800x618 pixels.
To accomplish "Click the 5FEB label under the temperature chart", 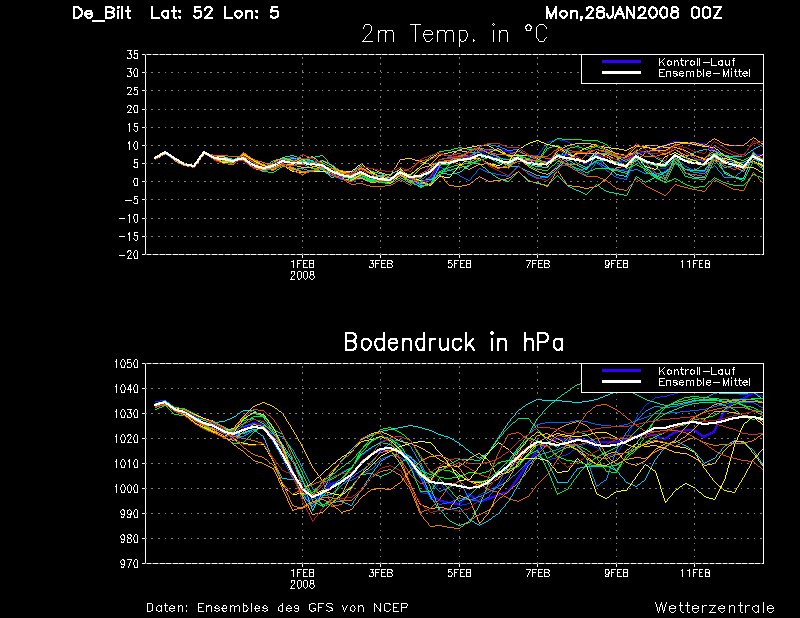I will click(x=459, y=265).
